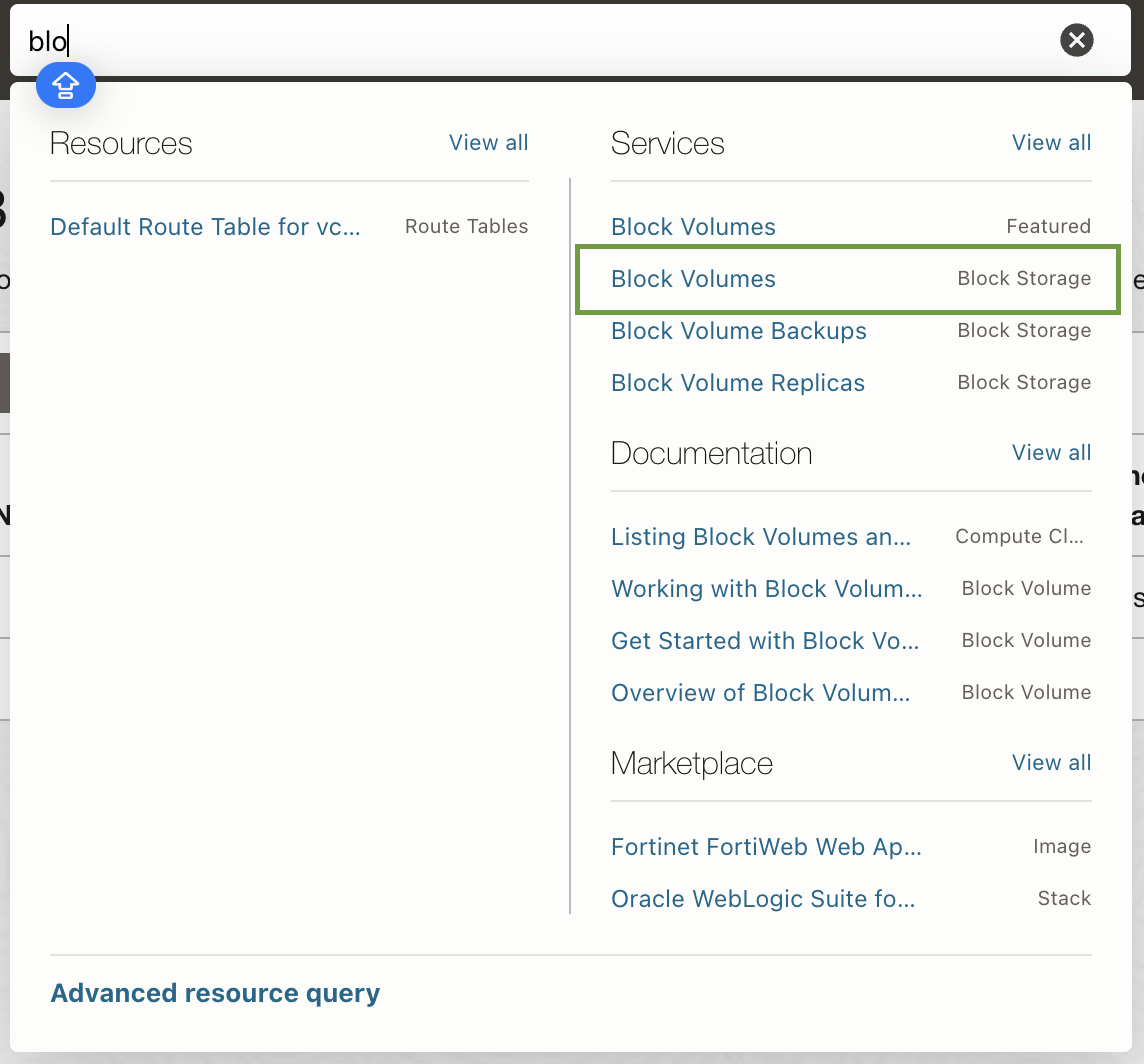The width and height of the screenshot is (1144, 1064).
Task: Open Block Volume Backups service
Action: (738, 331)
